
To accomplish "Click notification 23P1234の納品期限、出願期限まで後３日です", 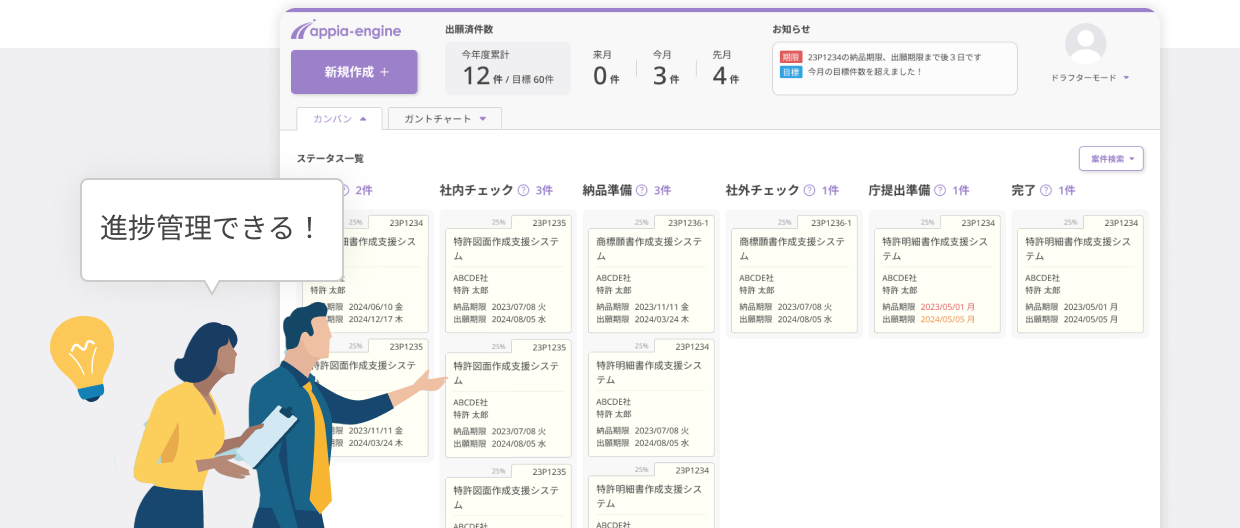I will 894,57.
